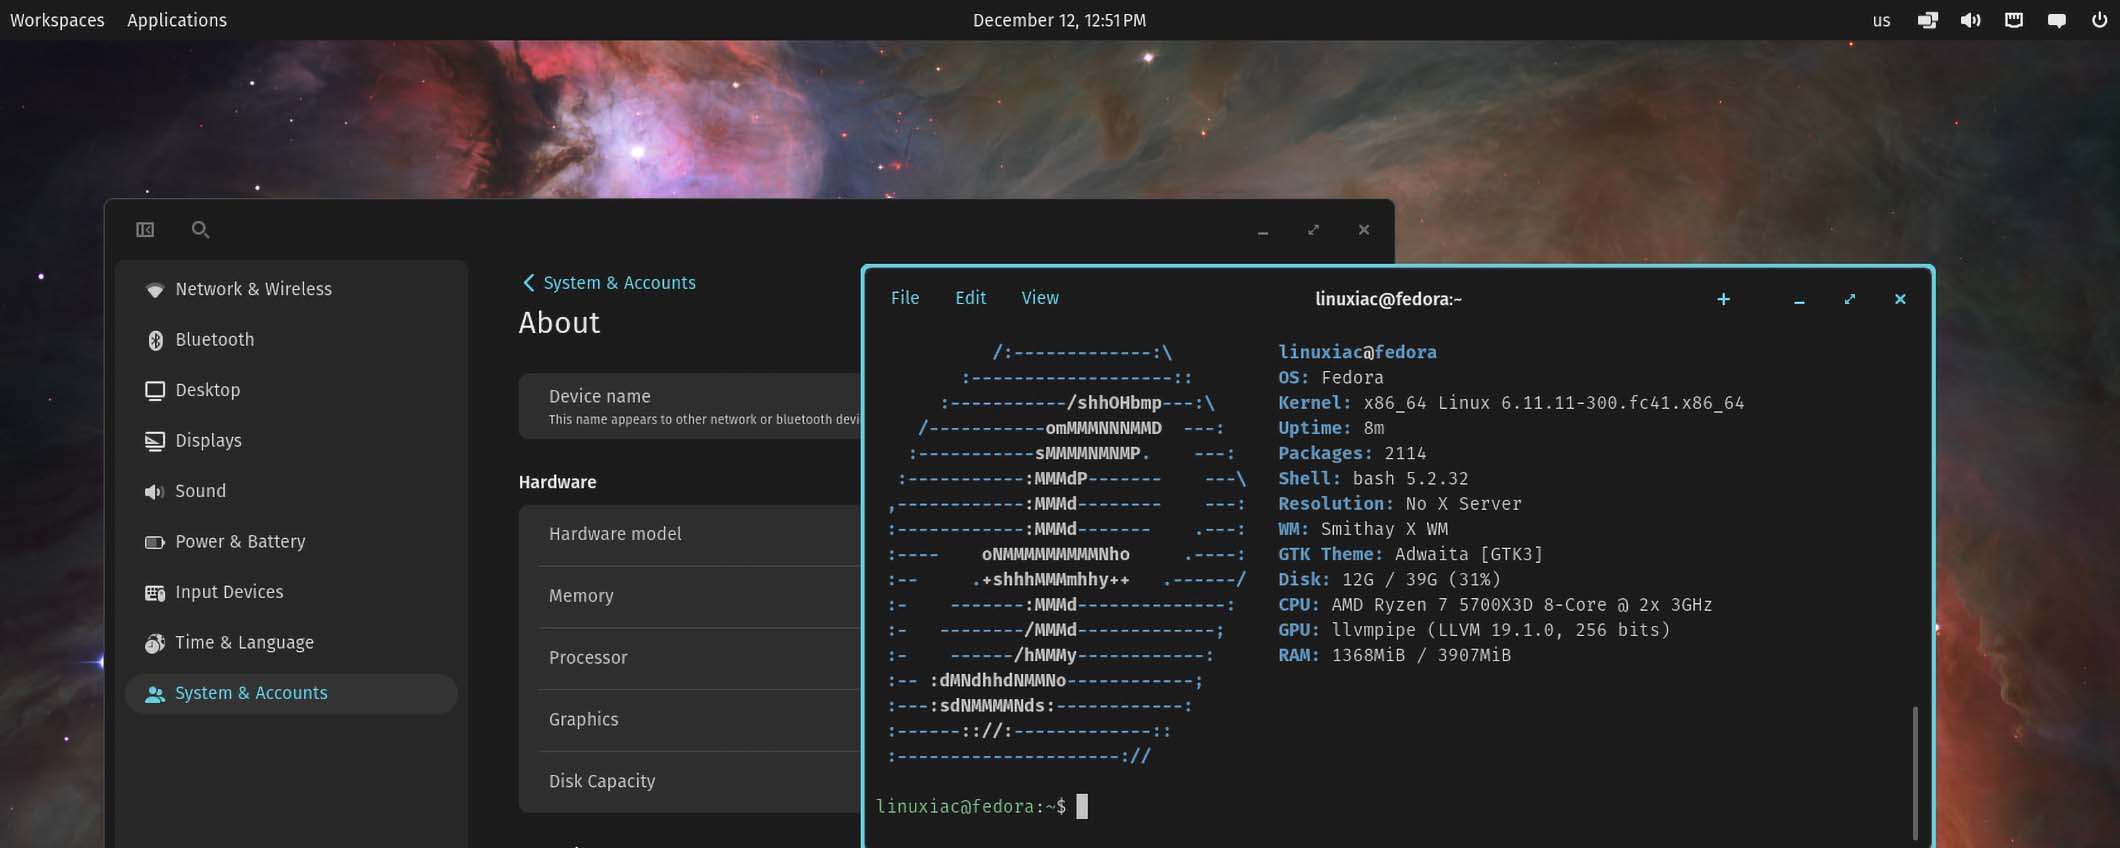The width and height of the screenshot is (2120, 848).
Task: Open volume control in top panel
Action: (x=1970, y=20)
